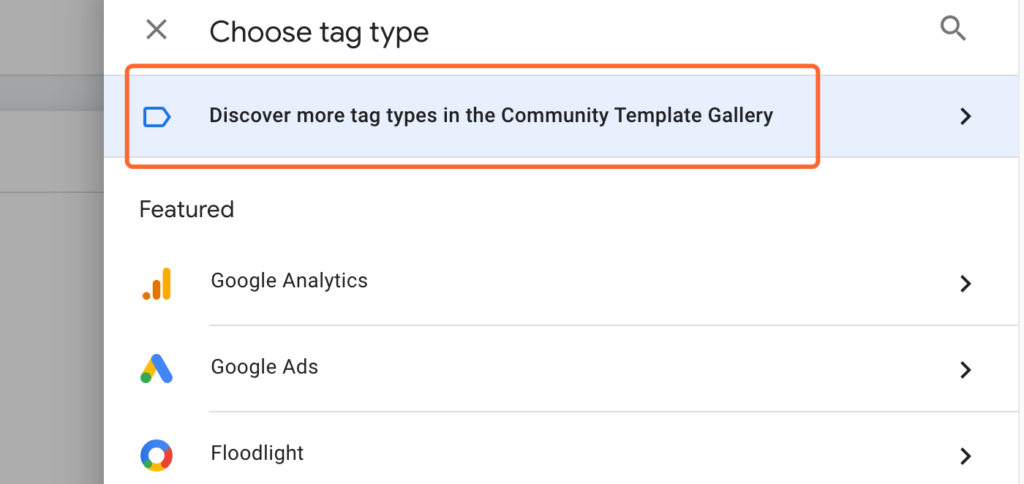Click the Floodlight circular logo
Image resolution: width=1024 pixels, height=484 pixels.
[x=157, y=455]
